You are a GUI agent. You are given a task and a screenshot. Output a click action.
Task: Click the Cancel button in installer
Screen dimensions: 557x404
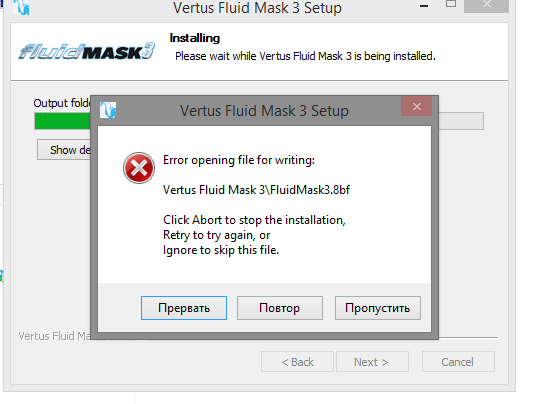click(458, 362)
